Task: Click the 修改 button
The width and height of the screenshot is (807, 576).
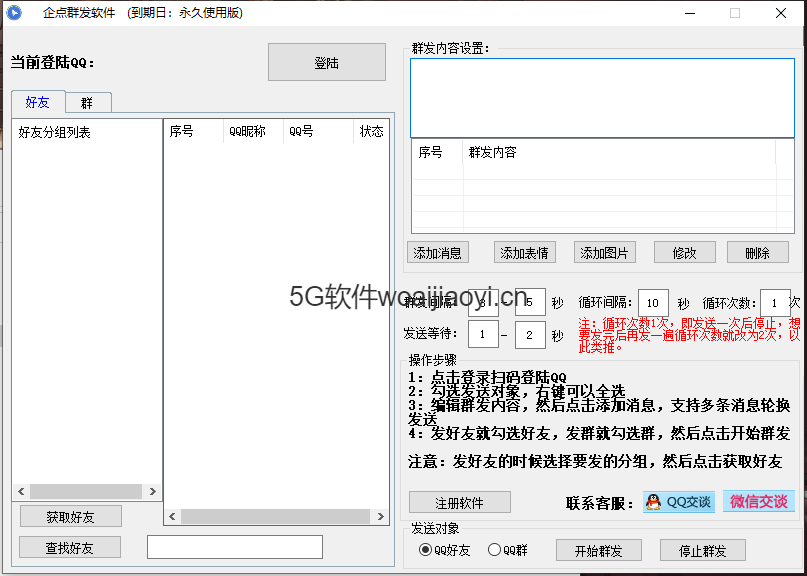Action: [x=685, y=252]
